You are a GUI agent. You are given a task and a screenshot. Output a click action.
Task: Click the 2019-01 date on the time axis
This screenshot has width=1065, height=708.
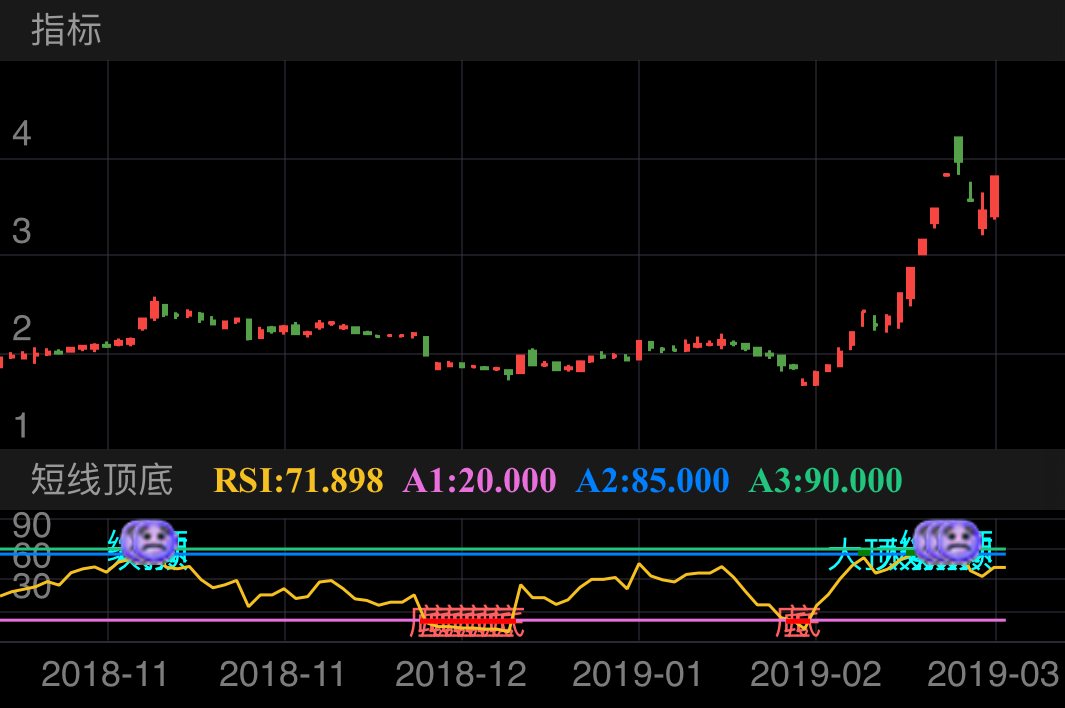[637, 674]
